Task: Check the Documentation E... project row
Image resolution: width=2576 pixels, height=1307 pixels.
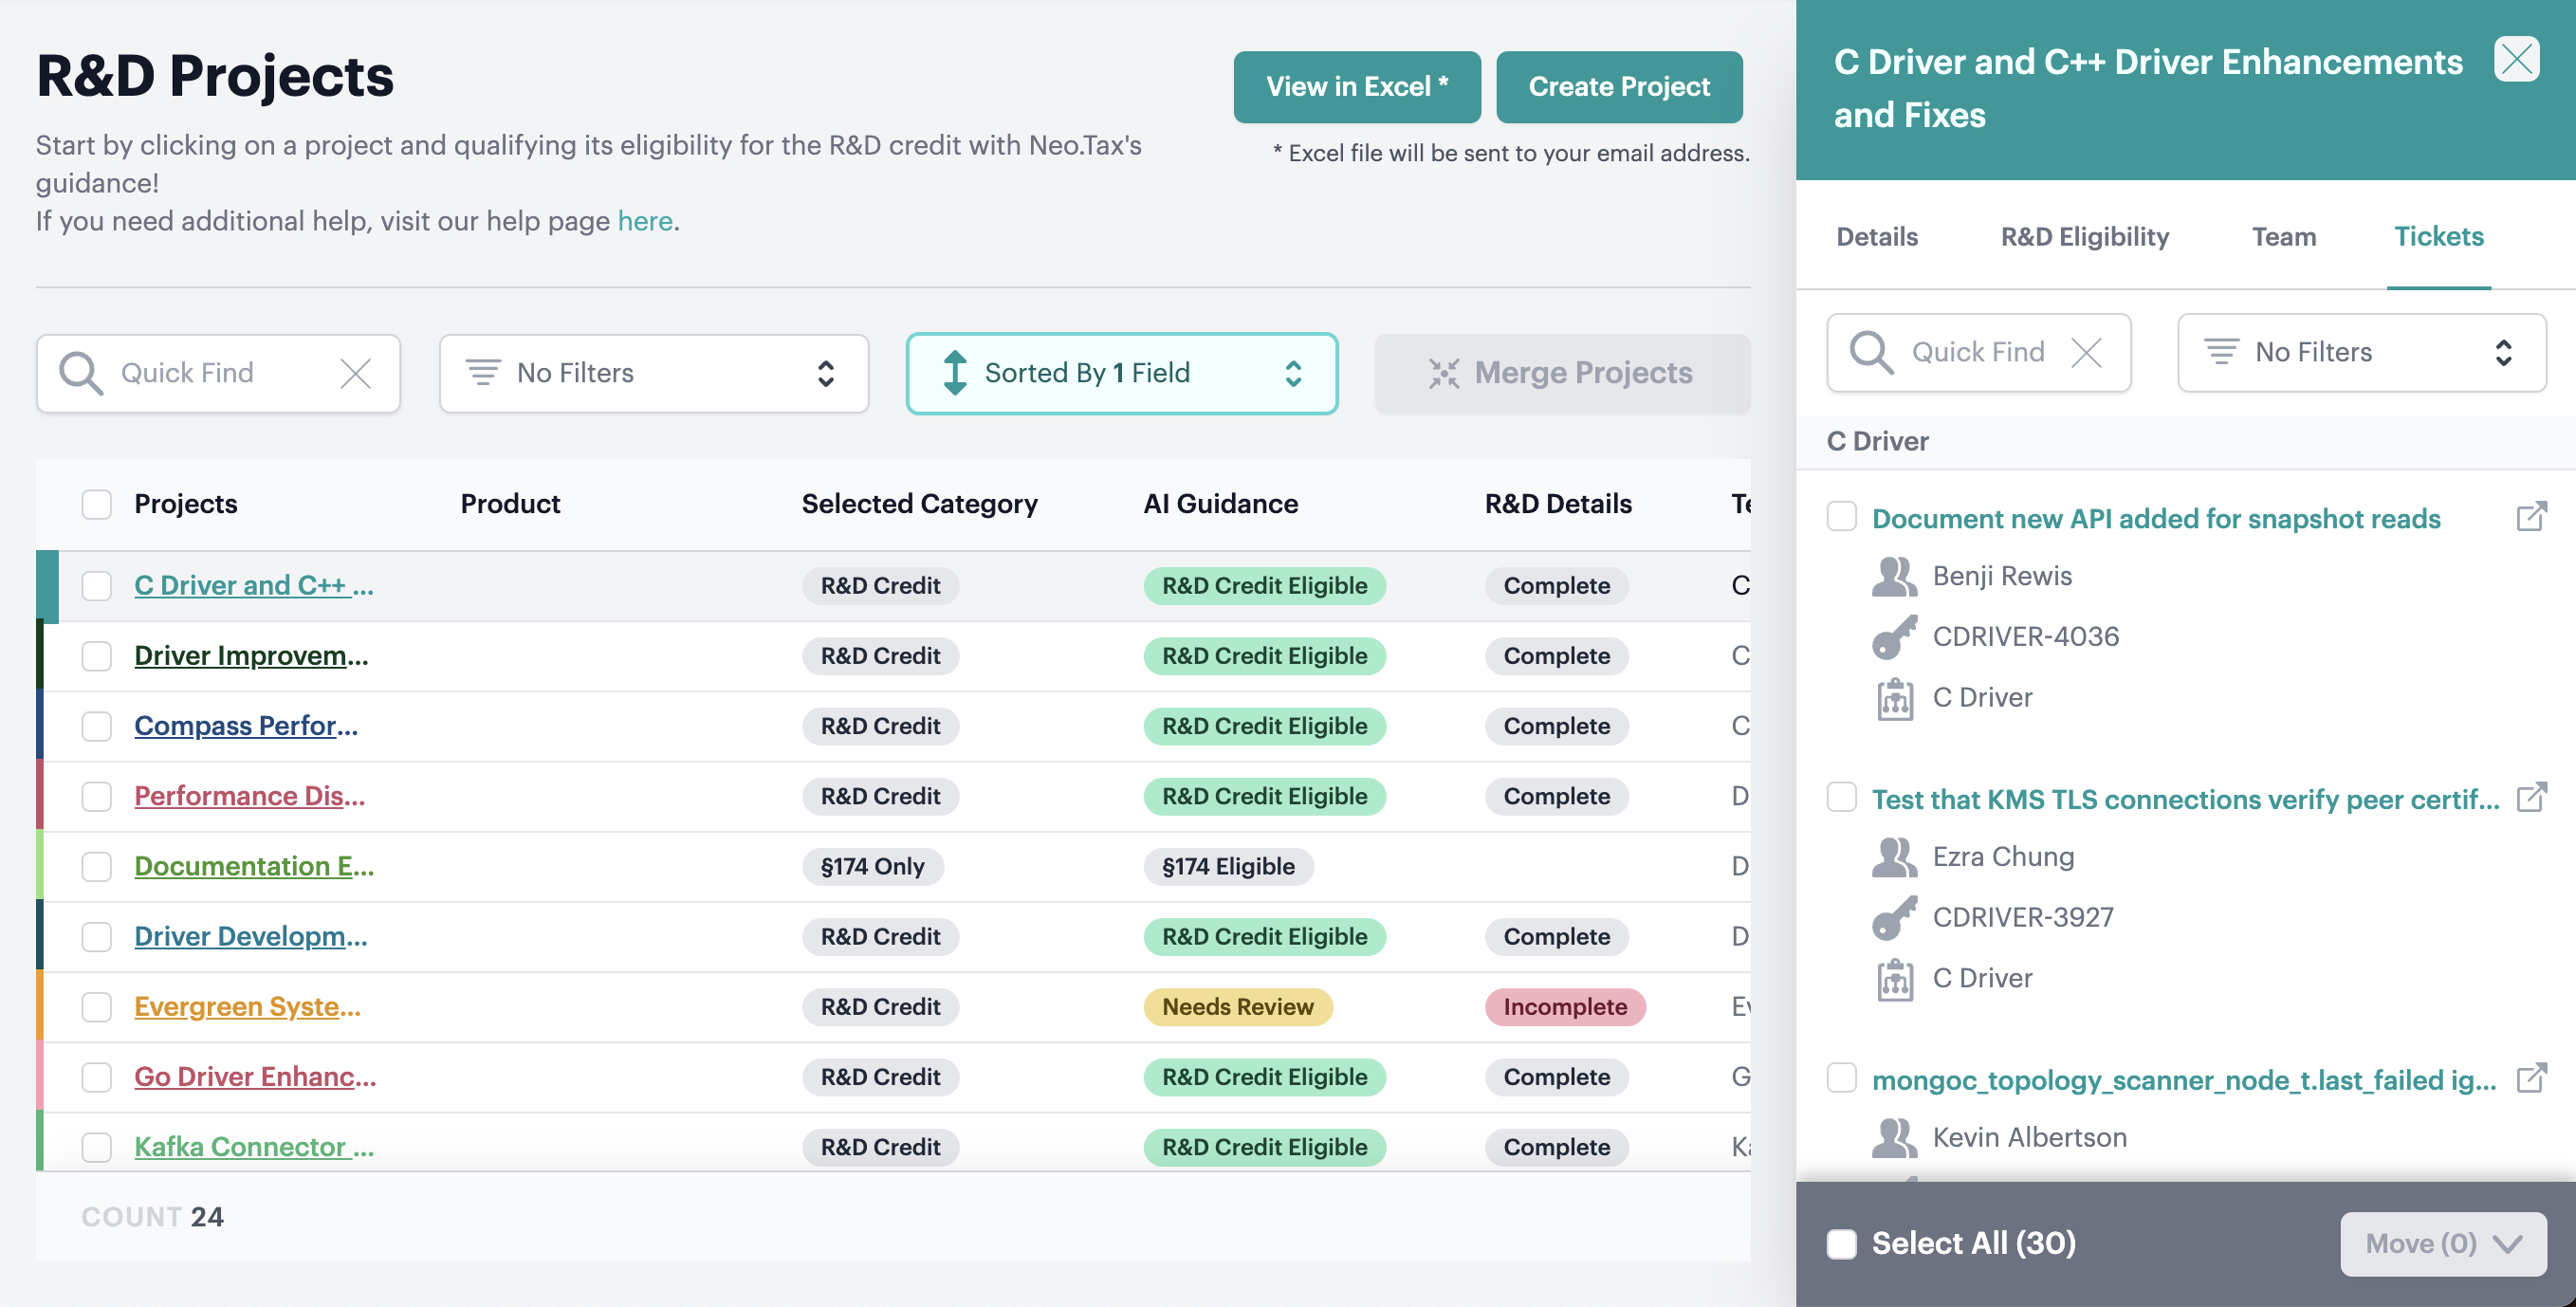Action: [x=97, y=866]
